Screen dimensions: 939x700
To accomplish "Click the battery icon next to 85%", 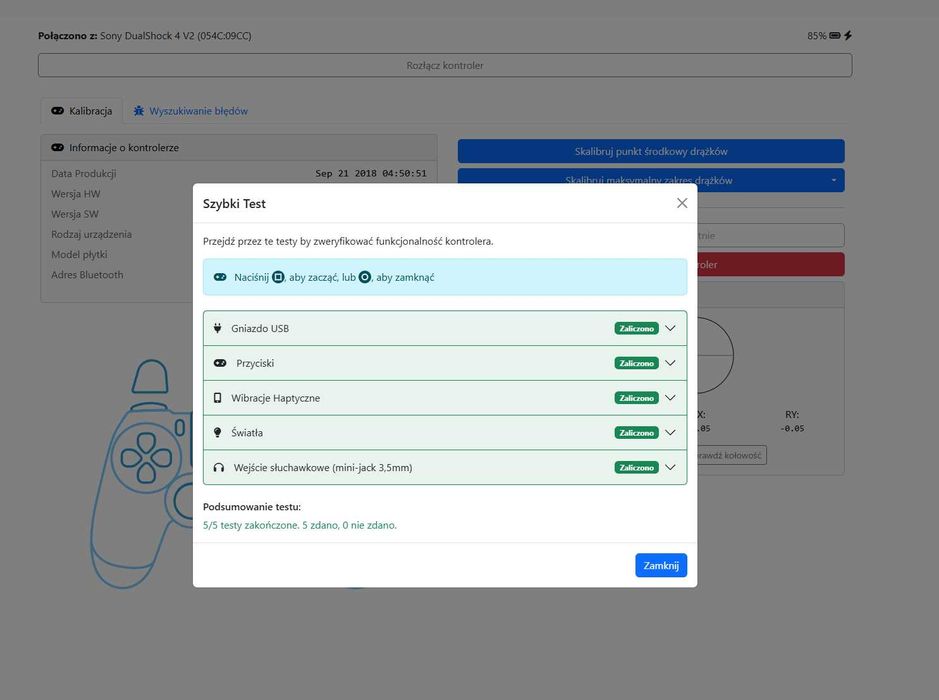I will pos(835,36).
